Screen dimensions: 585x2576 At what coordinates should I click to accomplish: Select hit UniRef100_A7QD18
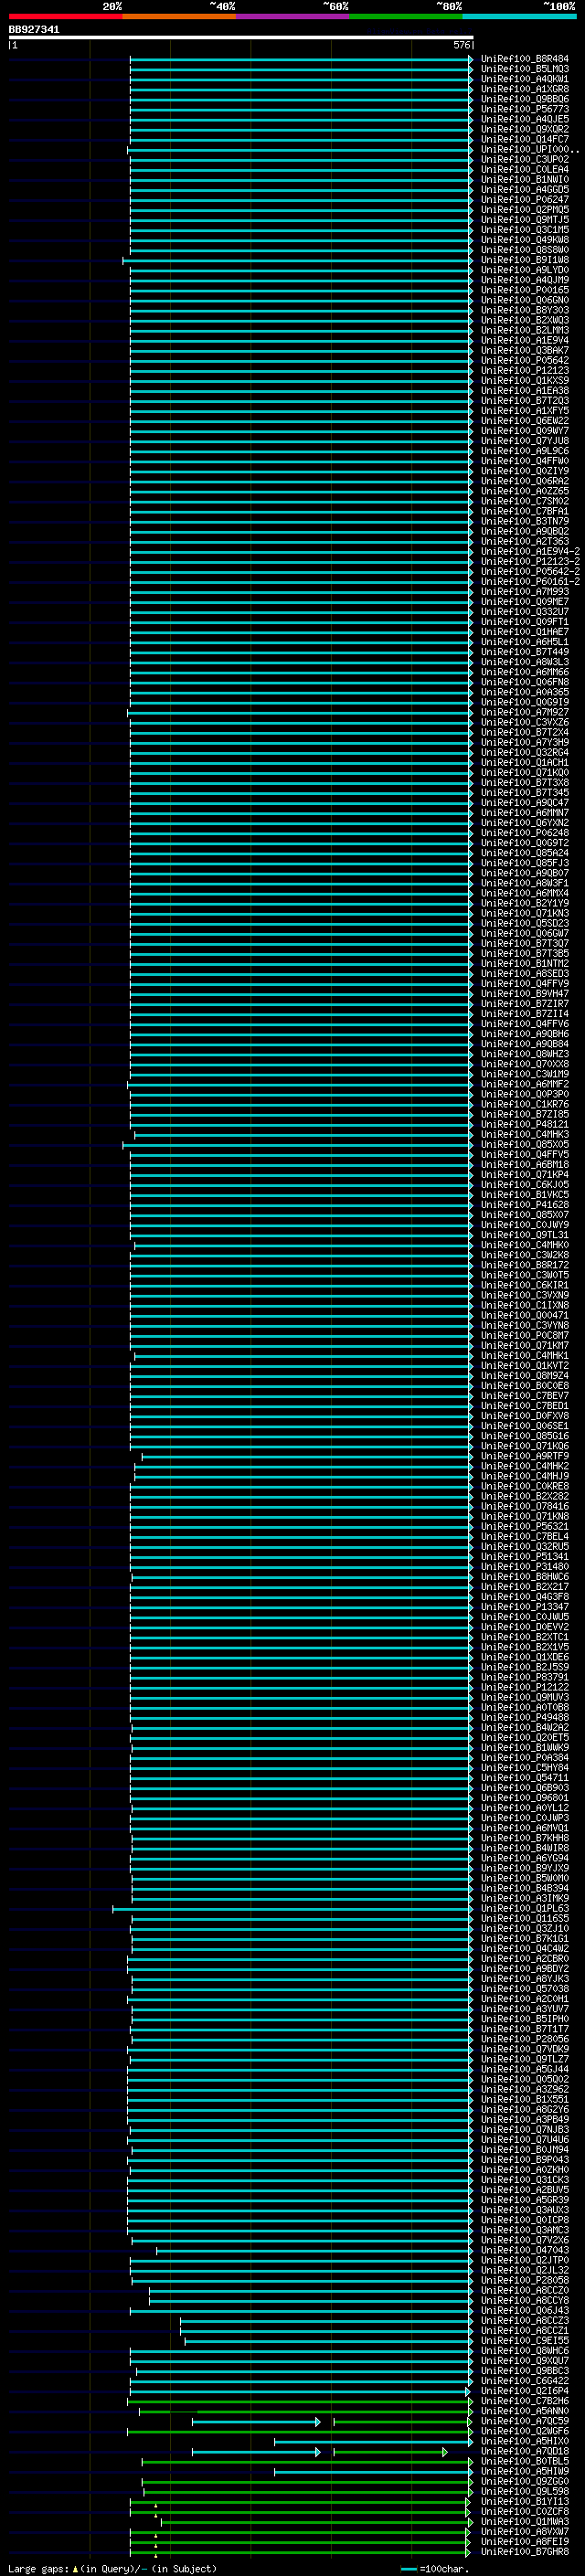(x=525, y=2451)
